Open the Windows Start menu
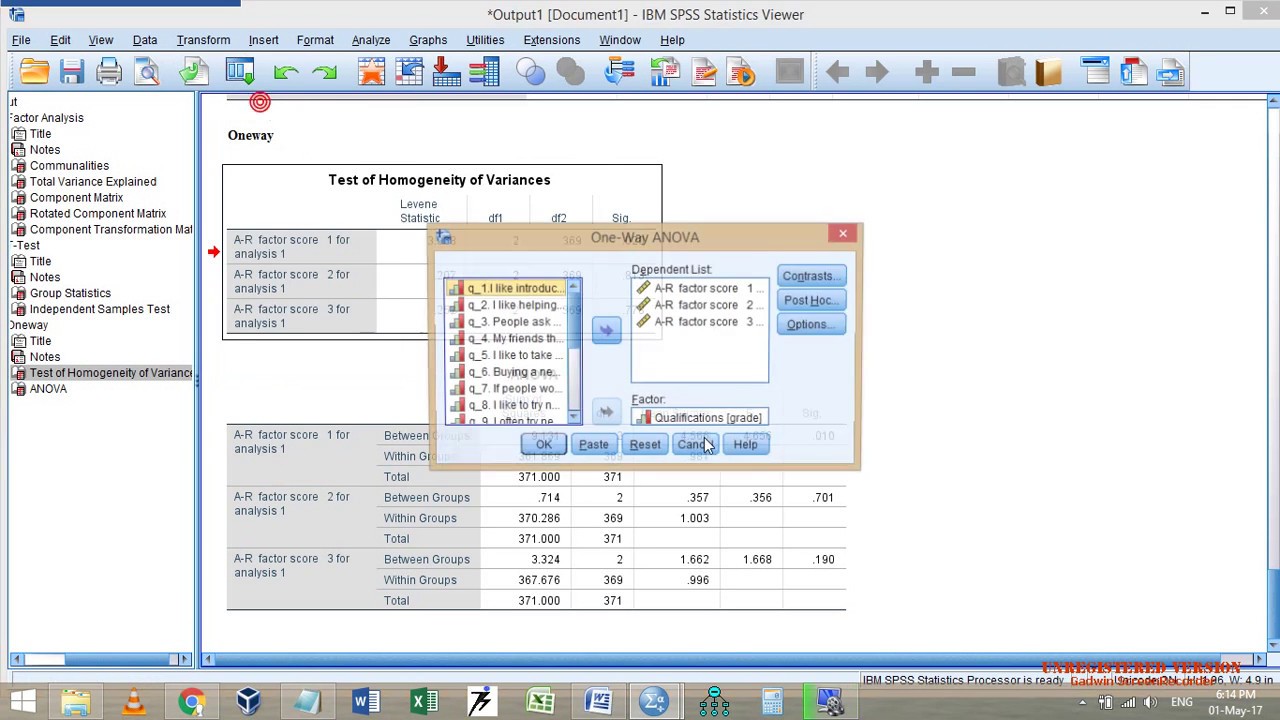1280x720 pixels. click(22, 702)
